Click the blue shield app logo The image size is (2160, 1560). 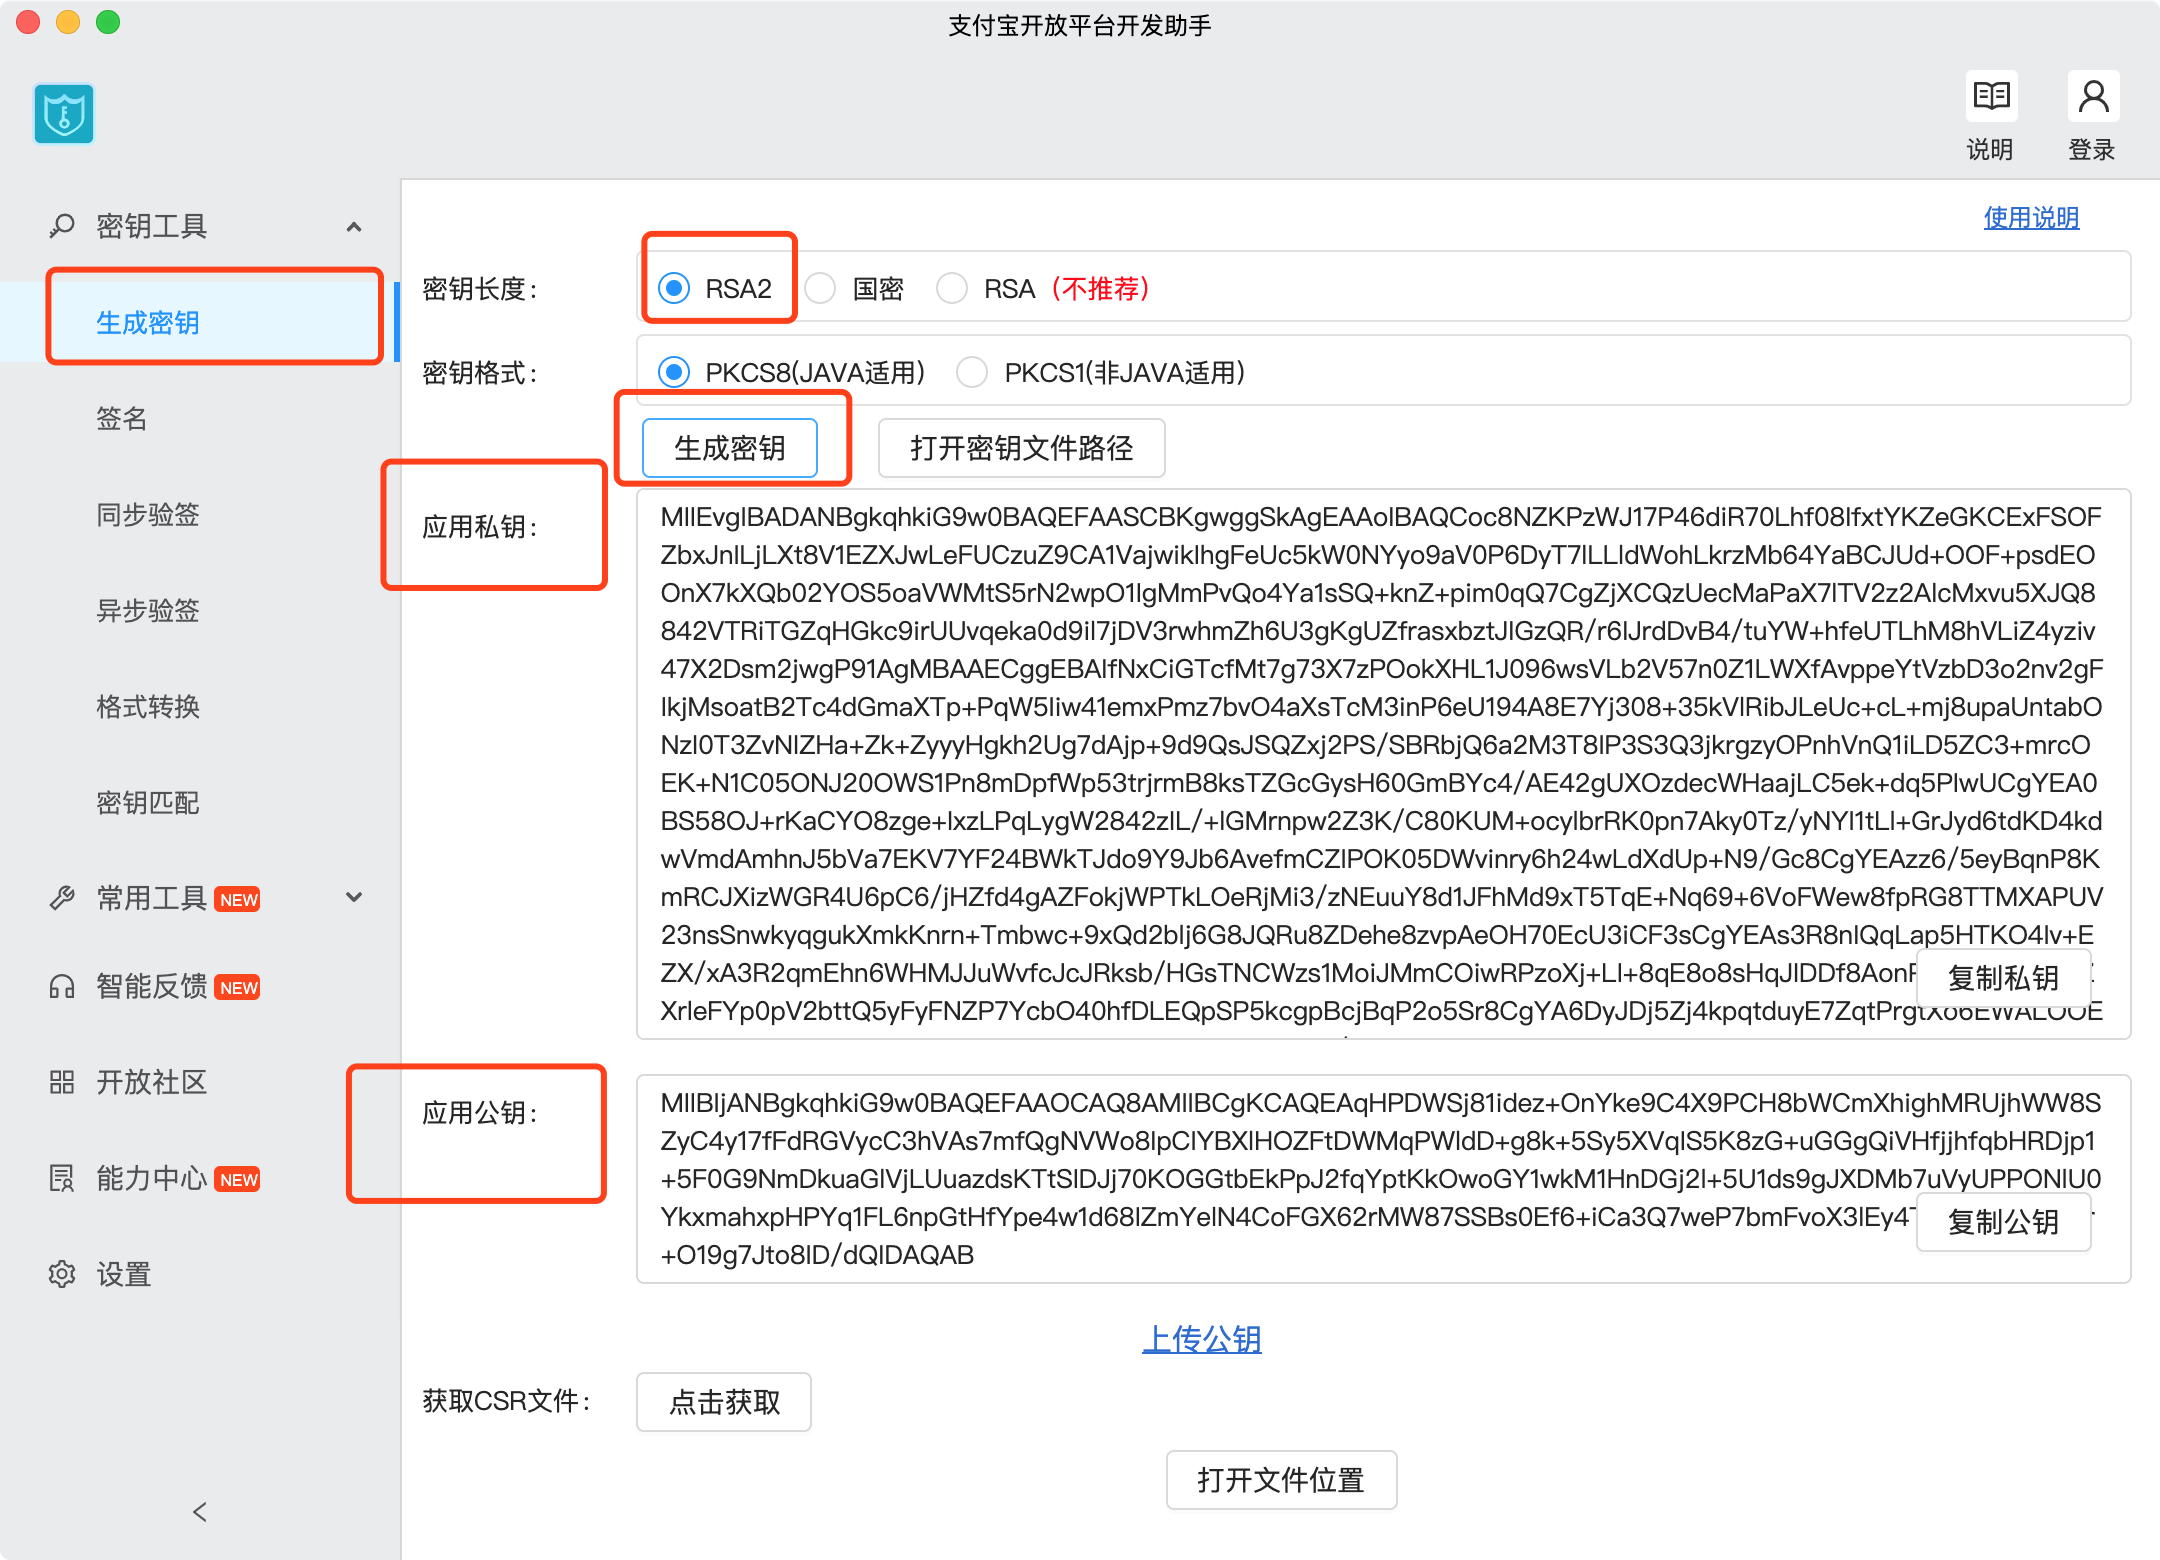point(64,114)
